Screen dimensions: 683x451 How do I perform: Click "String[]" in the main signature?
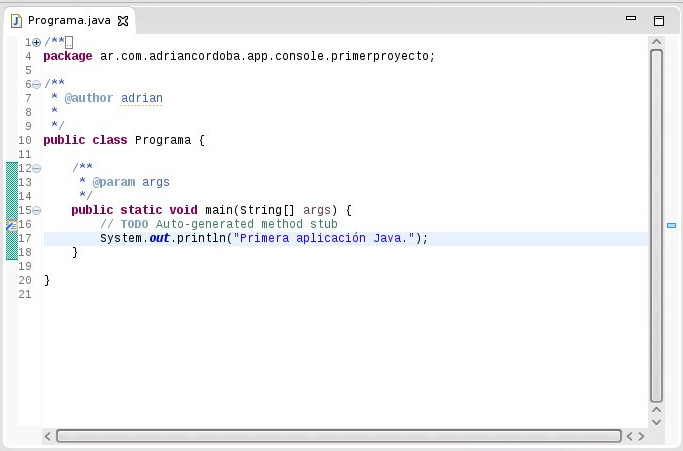pyautogui.click(x=267, y=210)
